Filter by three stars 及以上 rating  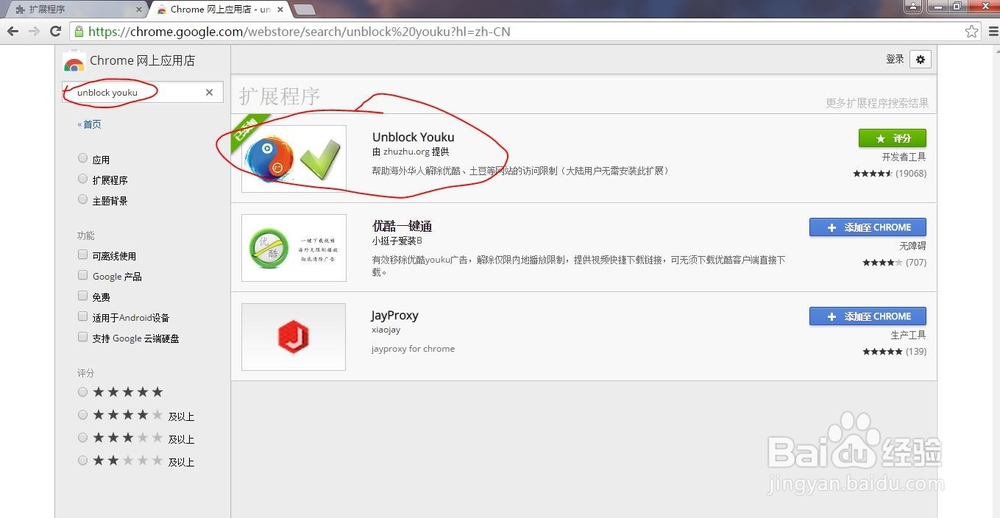click(x=82, y=438)
